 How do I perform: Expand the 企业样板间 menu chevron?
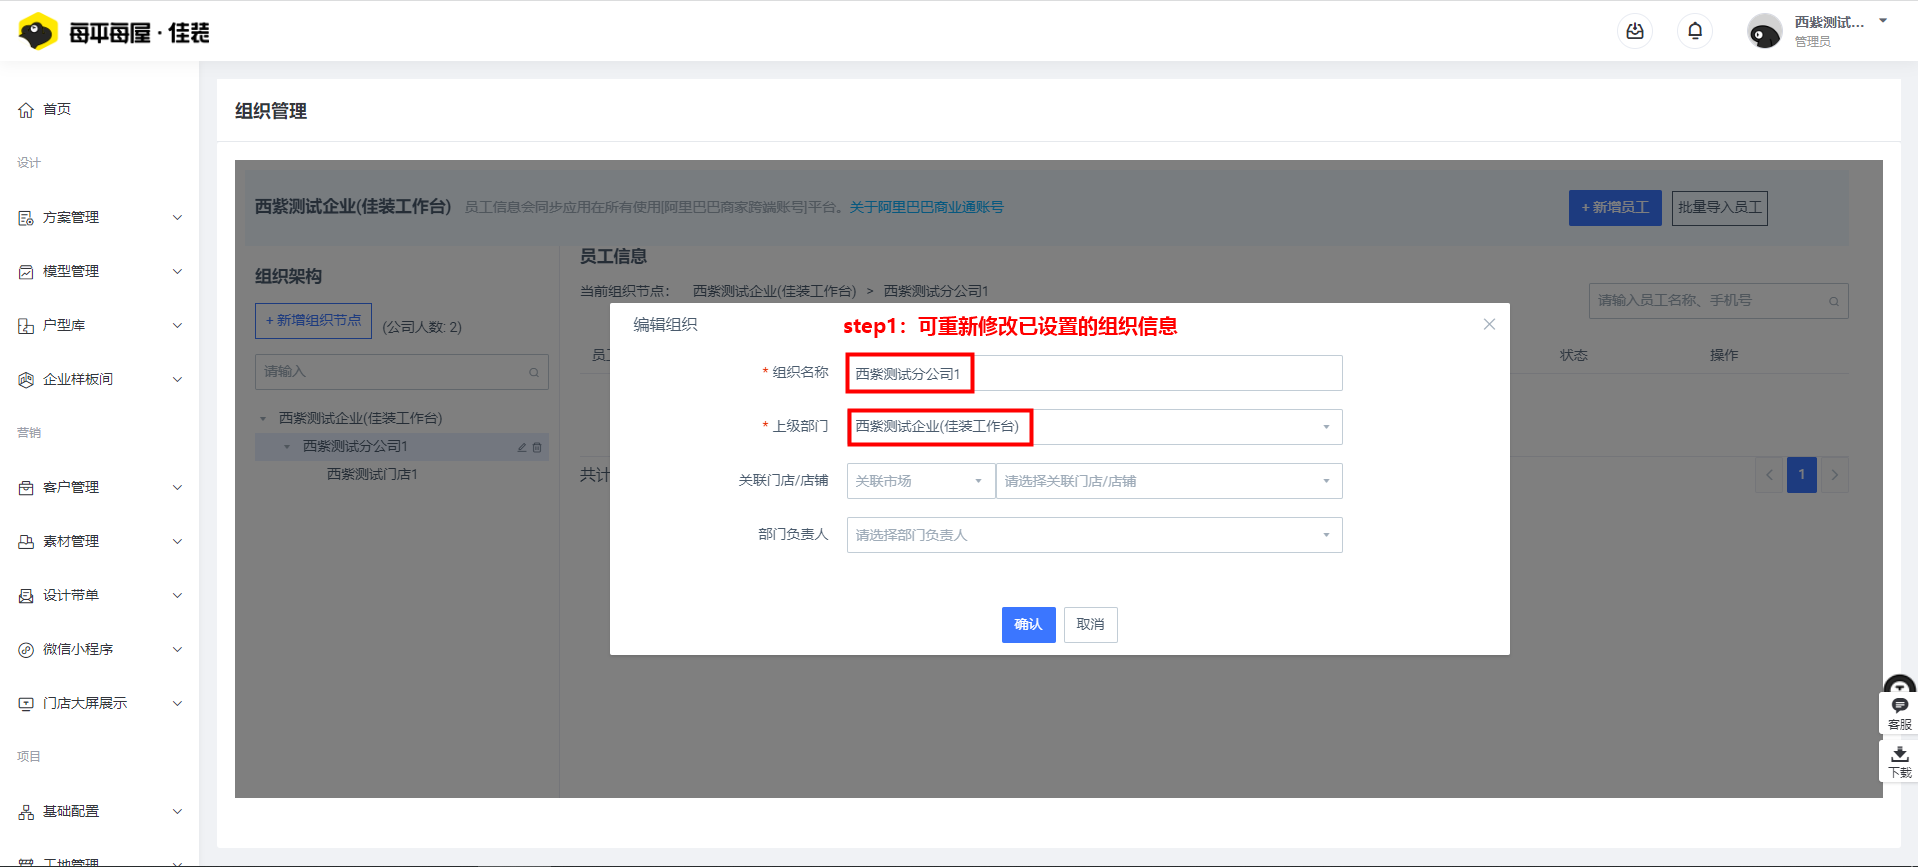click(177, 380)
